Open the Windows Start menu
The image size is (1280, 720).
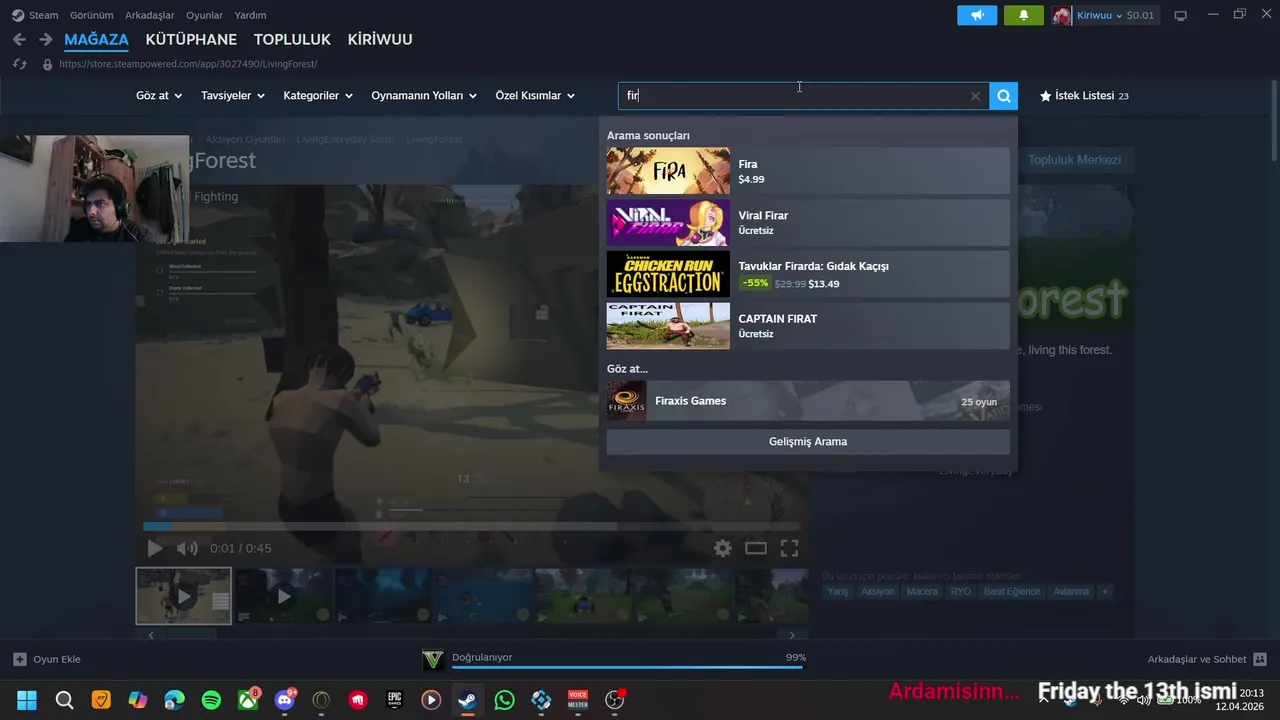pyautogui.click(x=27, y=700)
